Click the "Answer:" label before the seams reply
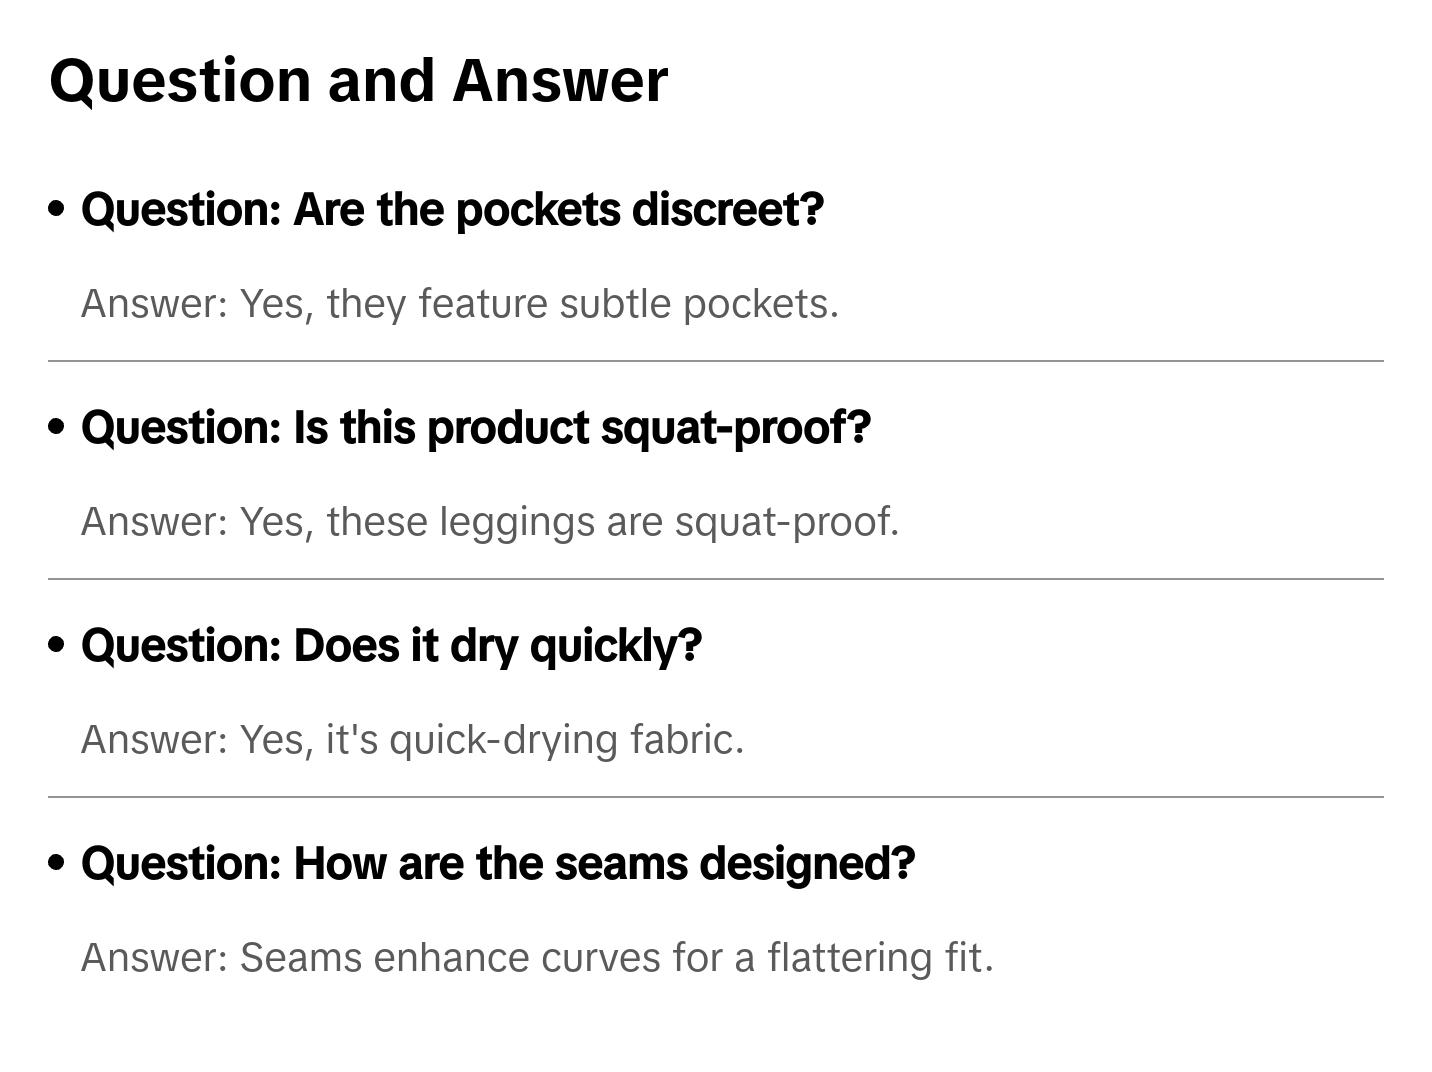Image resolution: width=1432 pixels, height=1072 pixels. (155, 958)
